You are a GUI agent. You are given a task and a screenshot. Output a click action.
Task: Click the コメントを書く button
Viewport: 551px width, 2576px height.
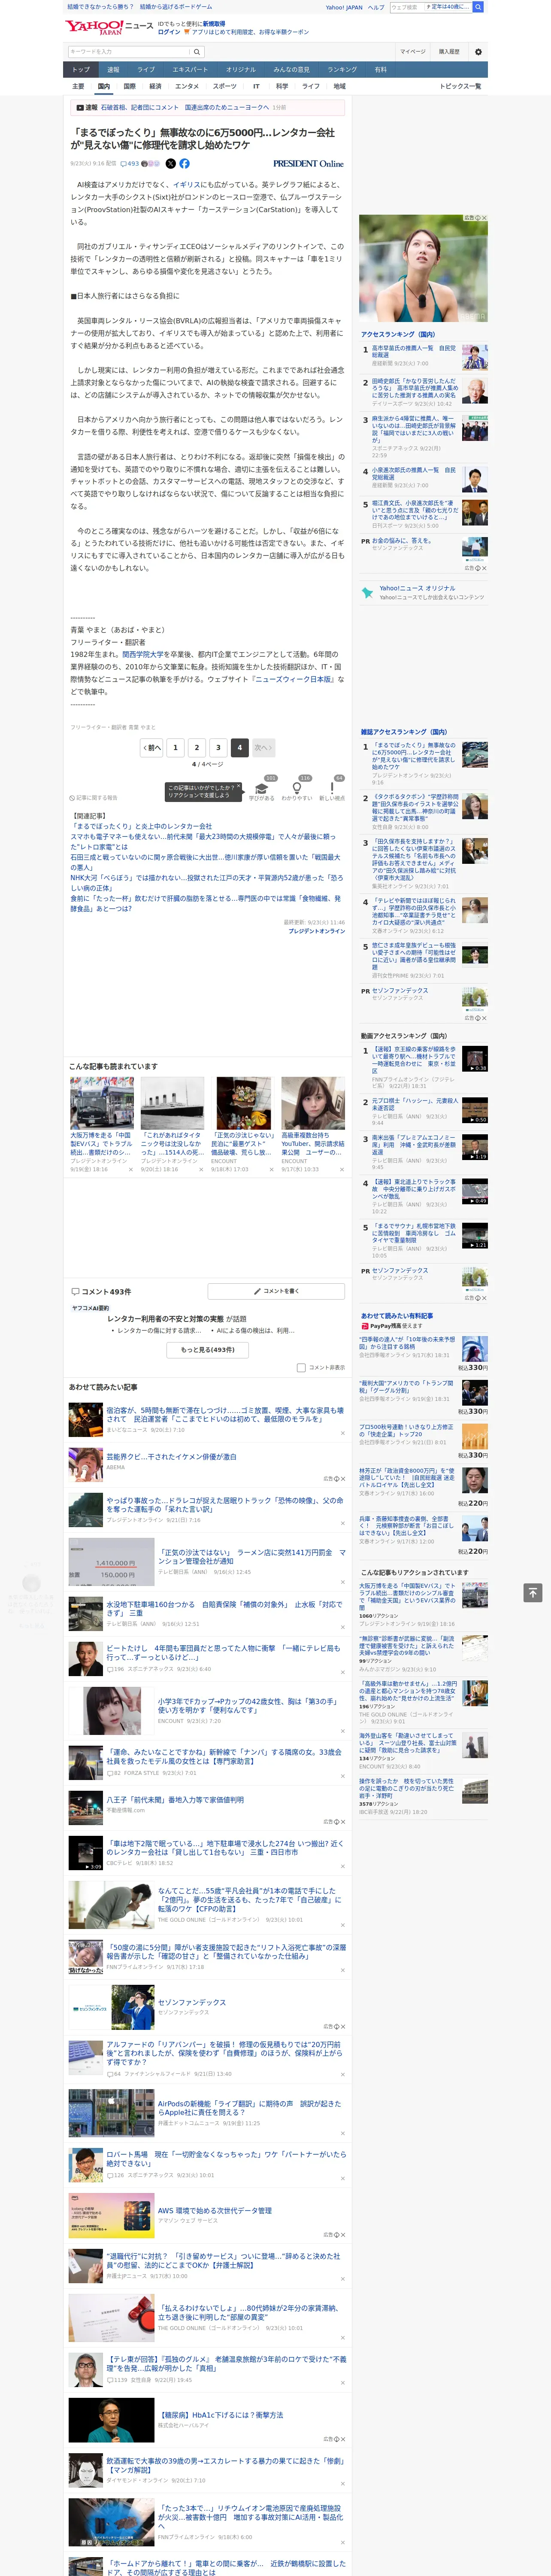click(x=276, y=1291)
